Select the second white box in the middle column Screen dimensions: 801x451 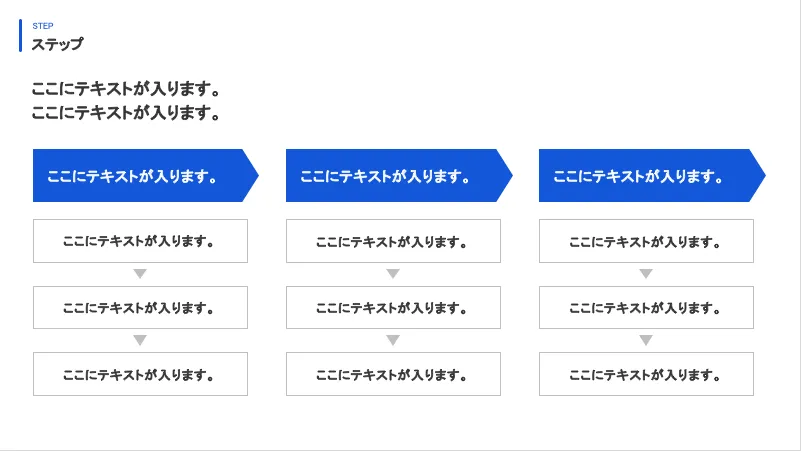tap(393, 308)
